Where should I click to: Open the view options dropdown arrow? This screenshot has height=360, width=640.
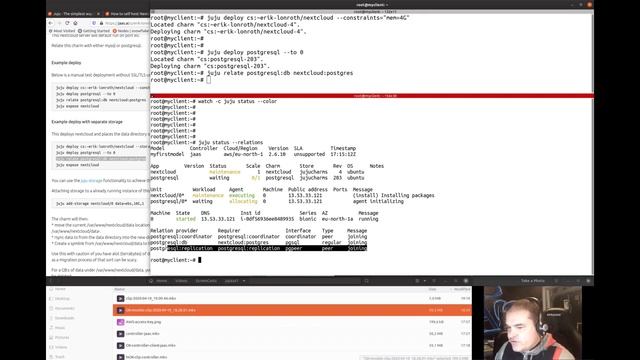click(x=425, y=281)
